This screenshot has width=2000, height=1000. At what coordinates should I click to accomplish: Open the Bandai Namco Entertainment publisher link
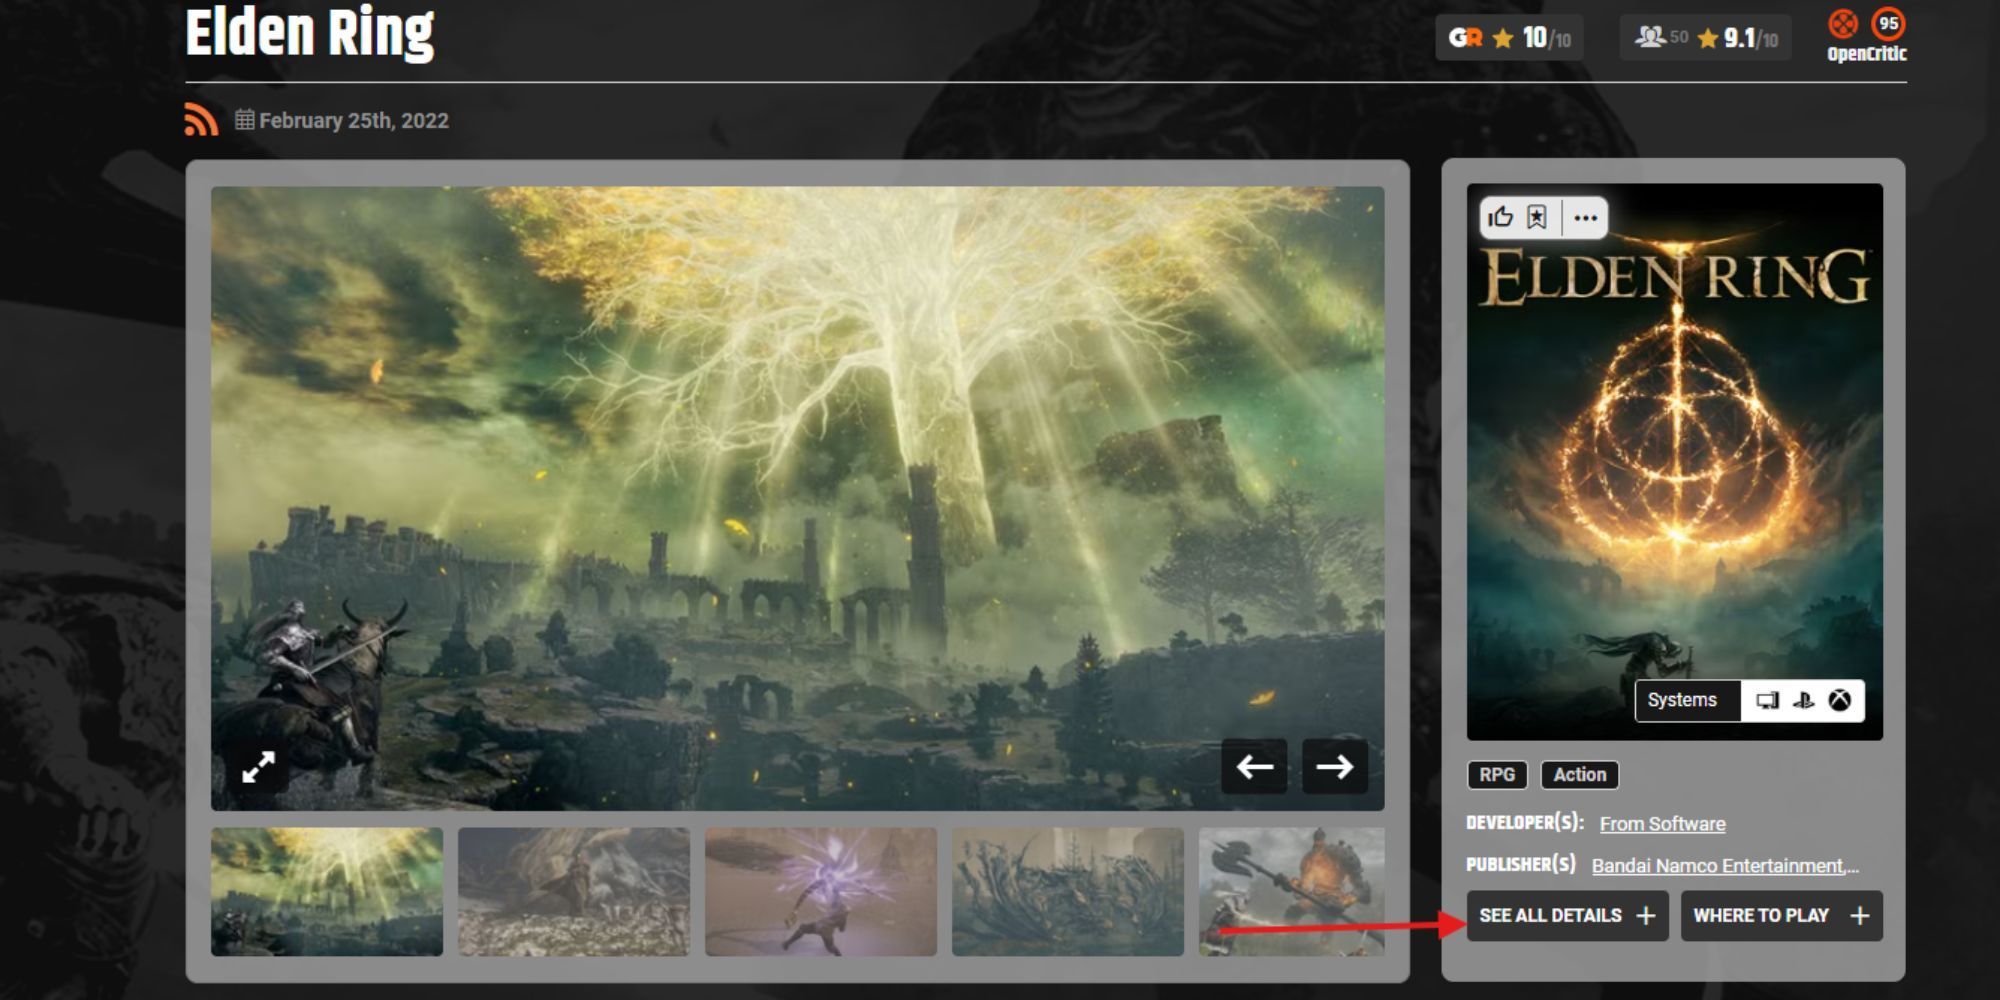(1725, 866)
